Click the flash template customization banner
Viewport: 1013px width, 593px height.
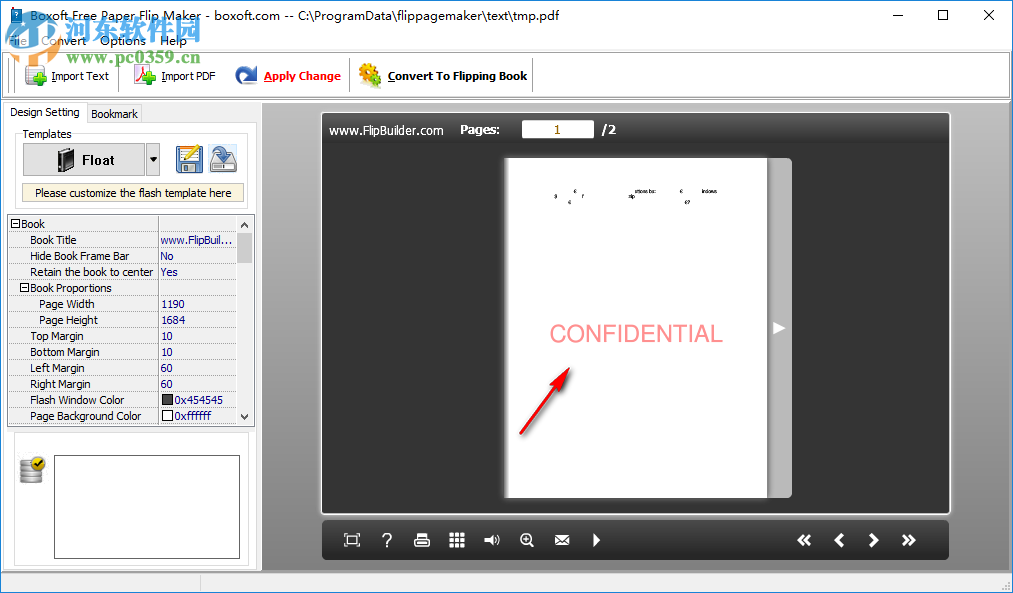pos(133,192)
